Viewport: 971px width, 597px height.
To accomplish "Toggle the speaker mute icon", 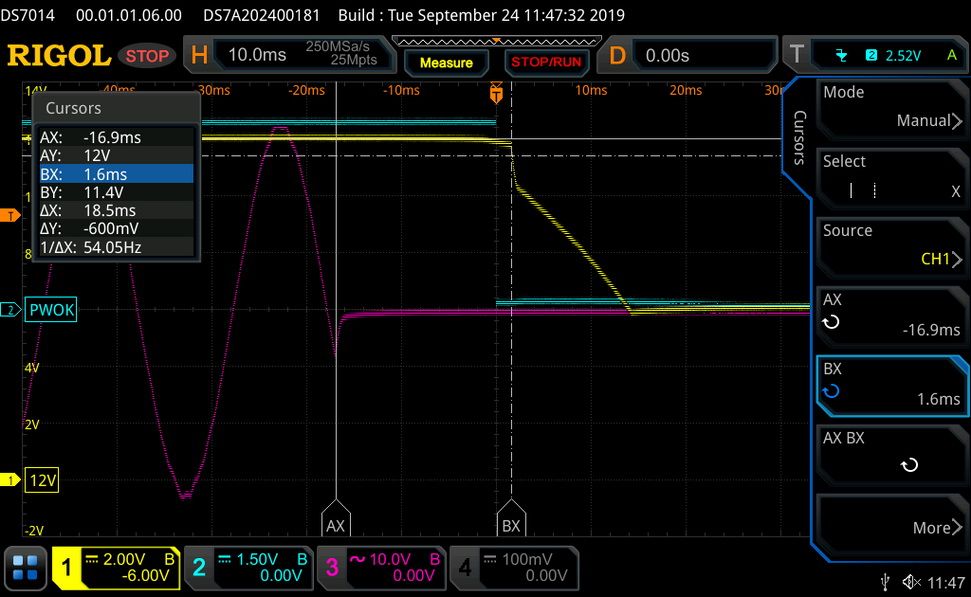I will click(911, 582).
